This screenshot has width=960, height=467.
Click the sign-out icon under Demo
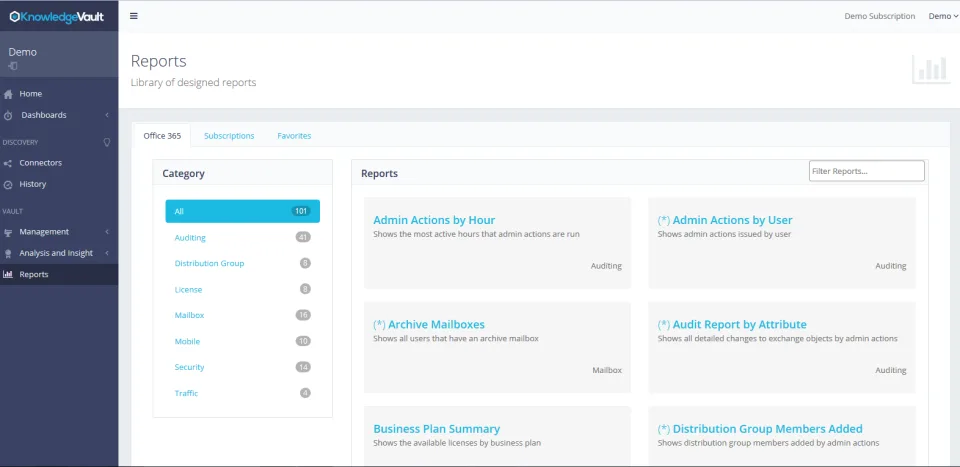click(x=13, y=65)
